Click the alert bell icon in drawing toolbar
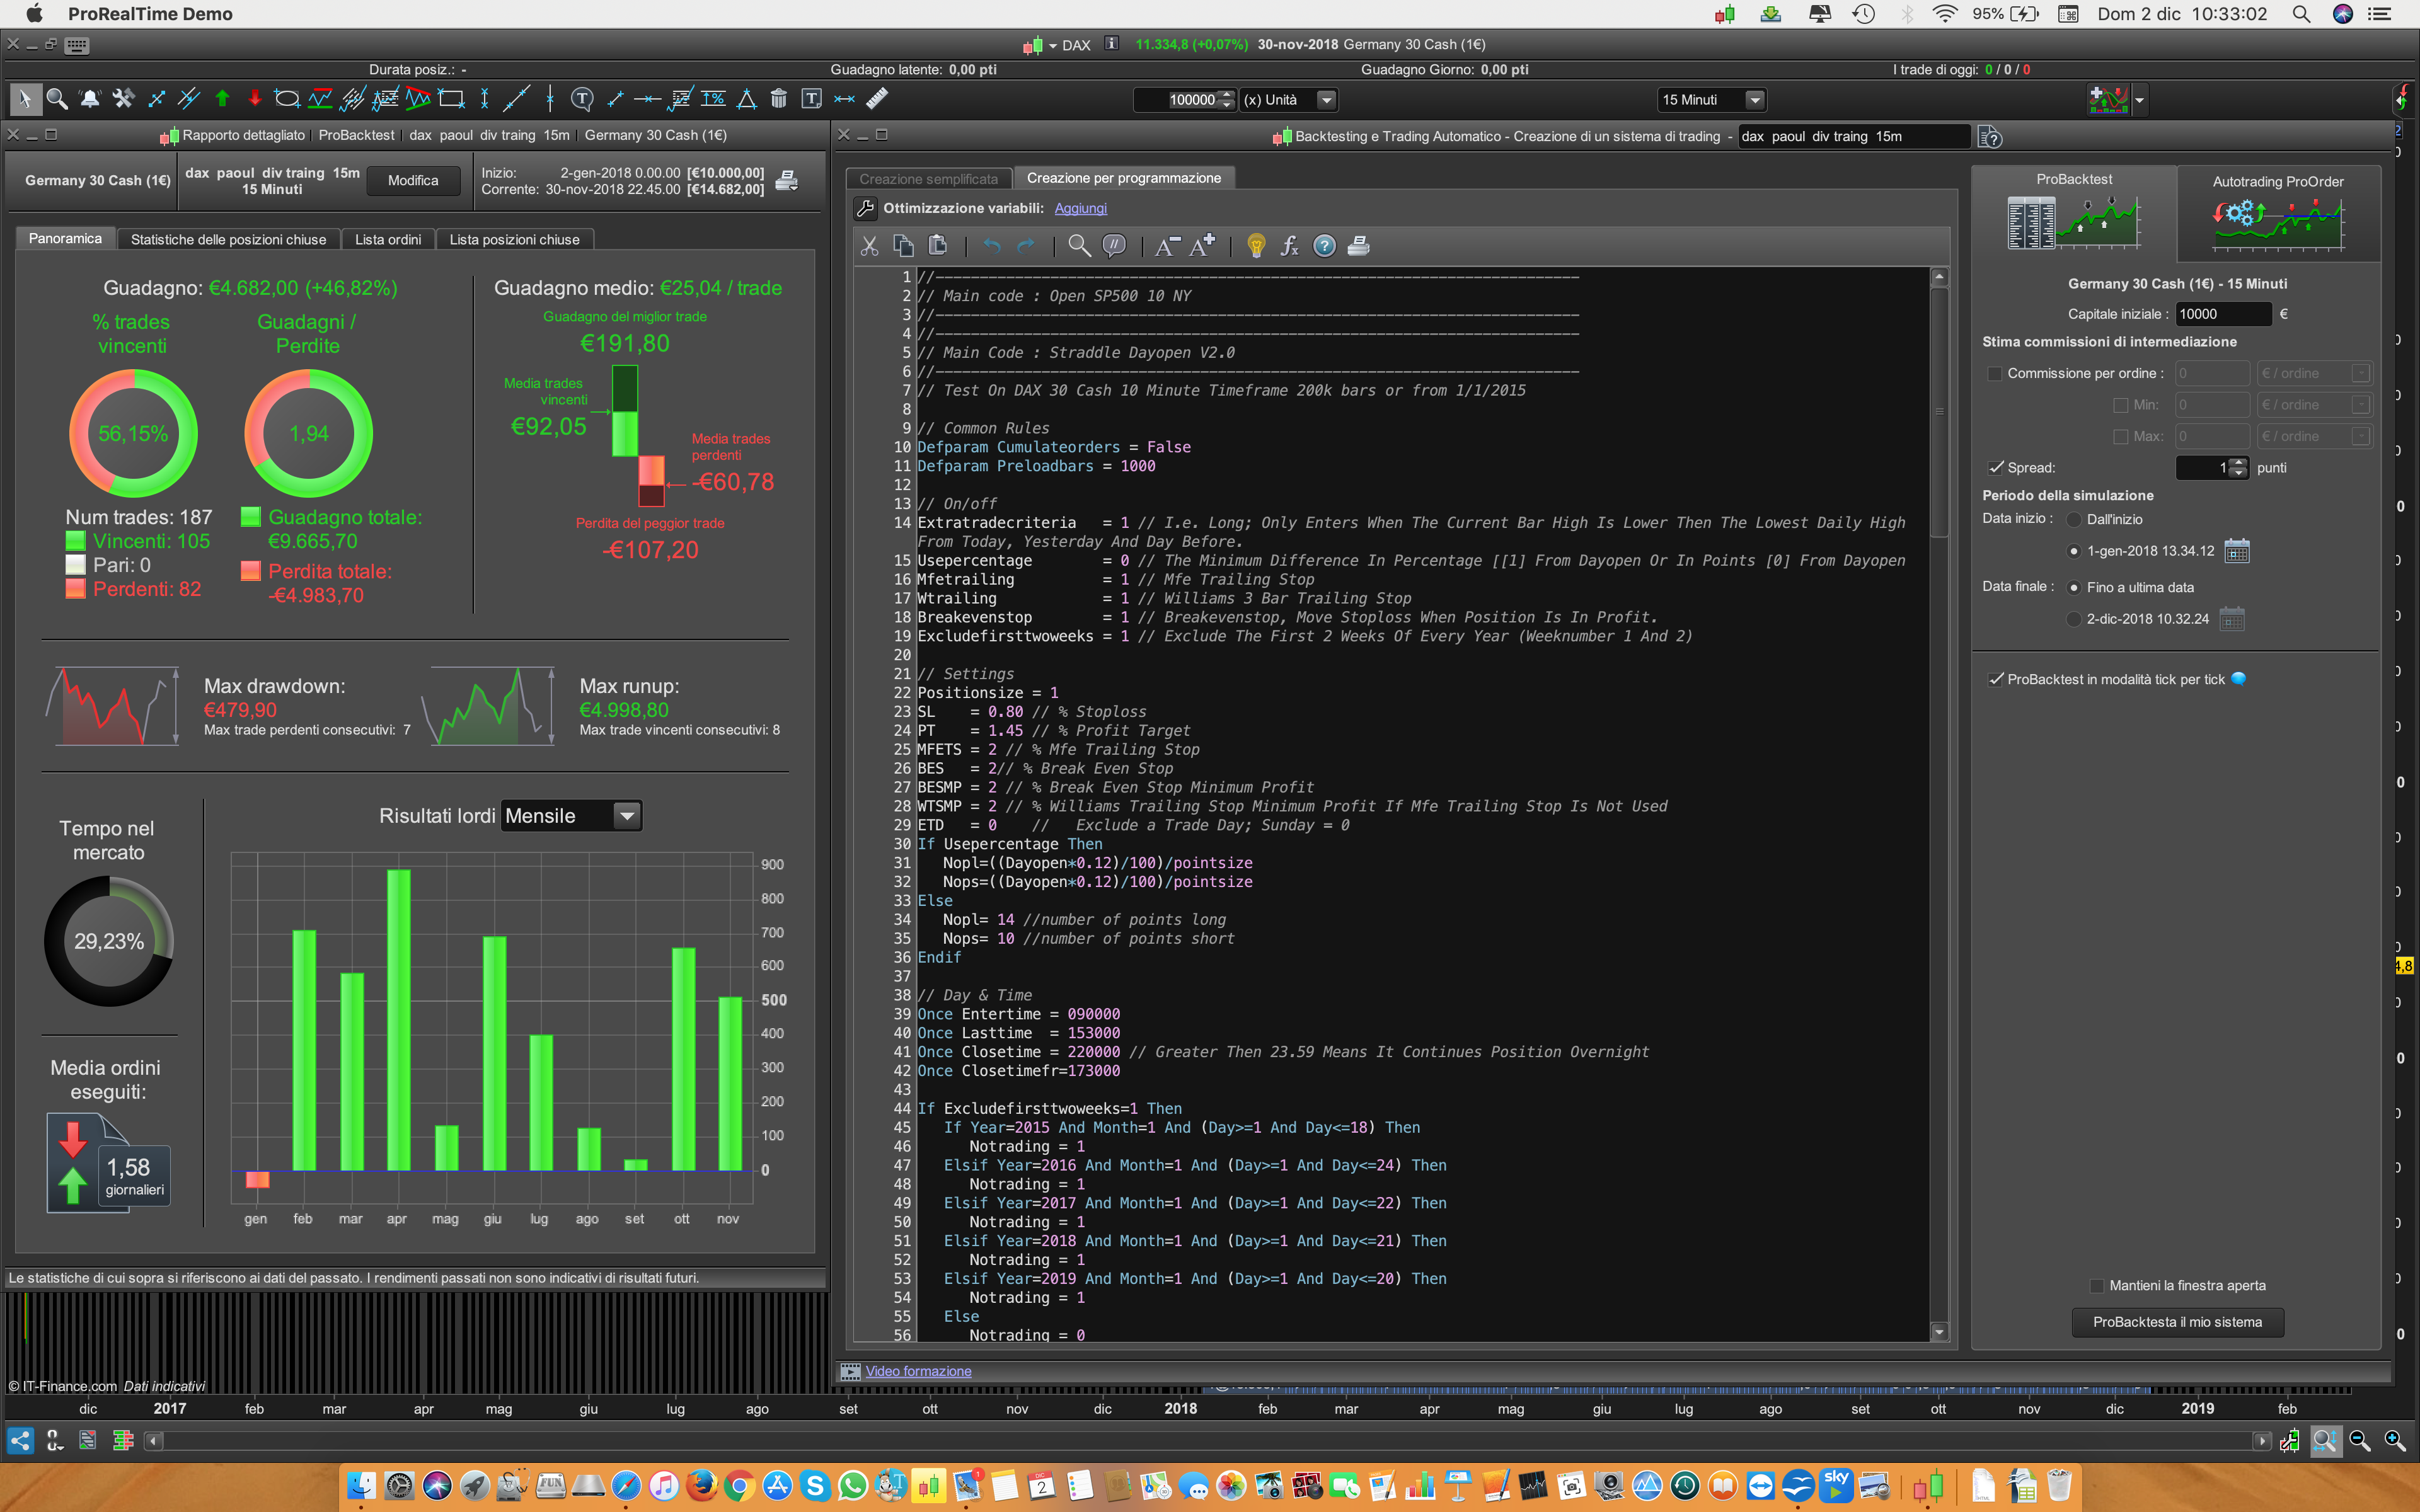This screenshot has height=1512, width=2420. pos(90,99)
